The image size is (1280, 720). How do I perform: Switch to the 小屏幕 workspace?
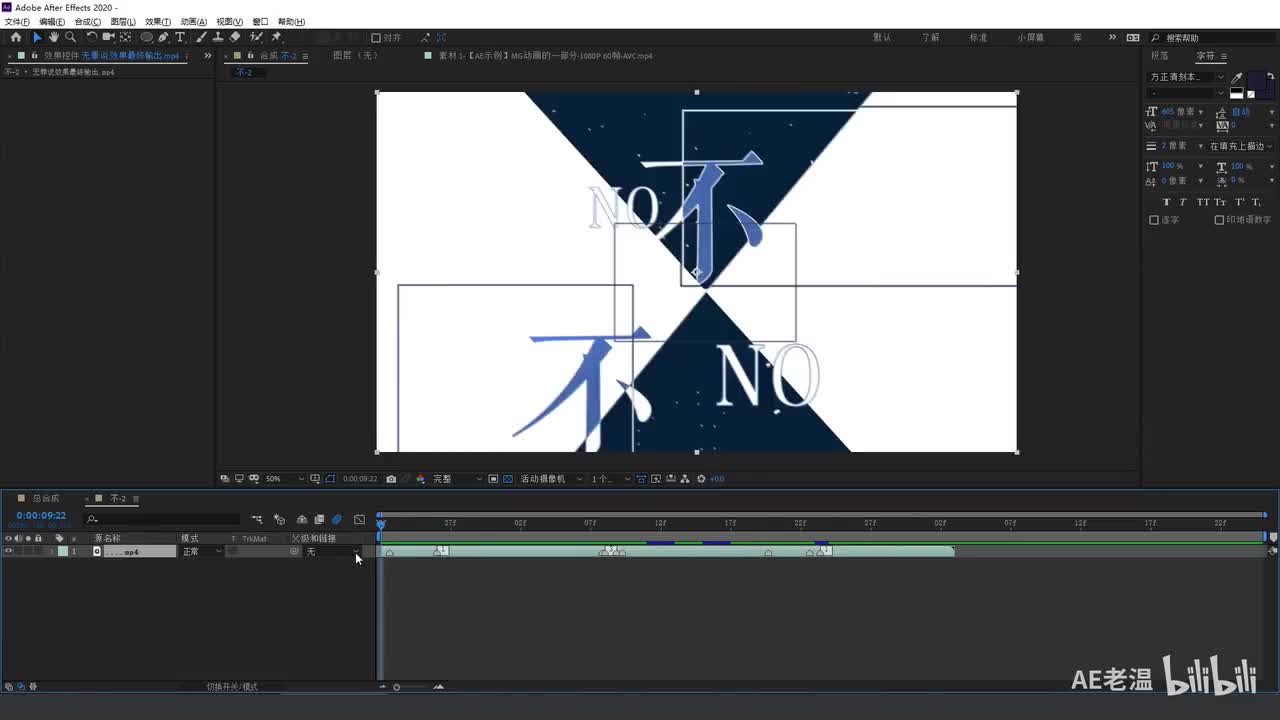(x=1031, y=37)
